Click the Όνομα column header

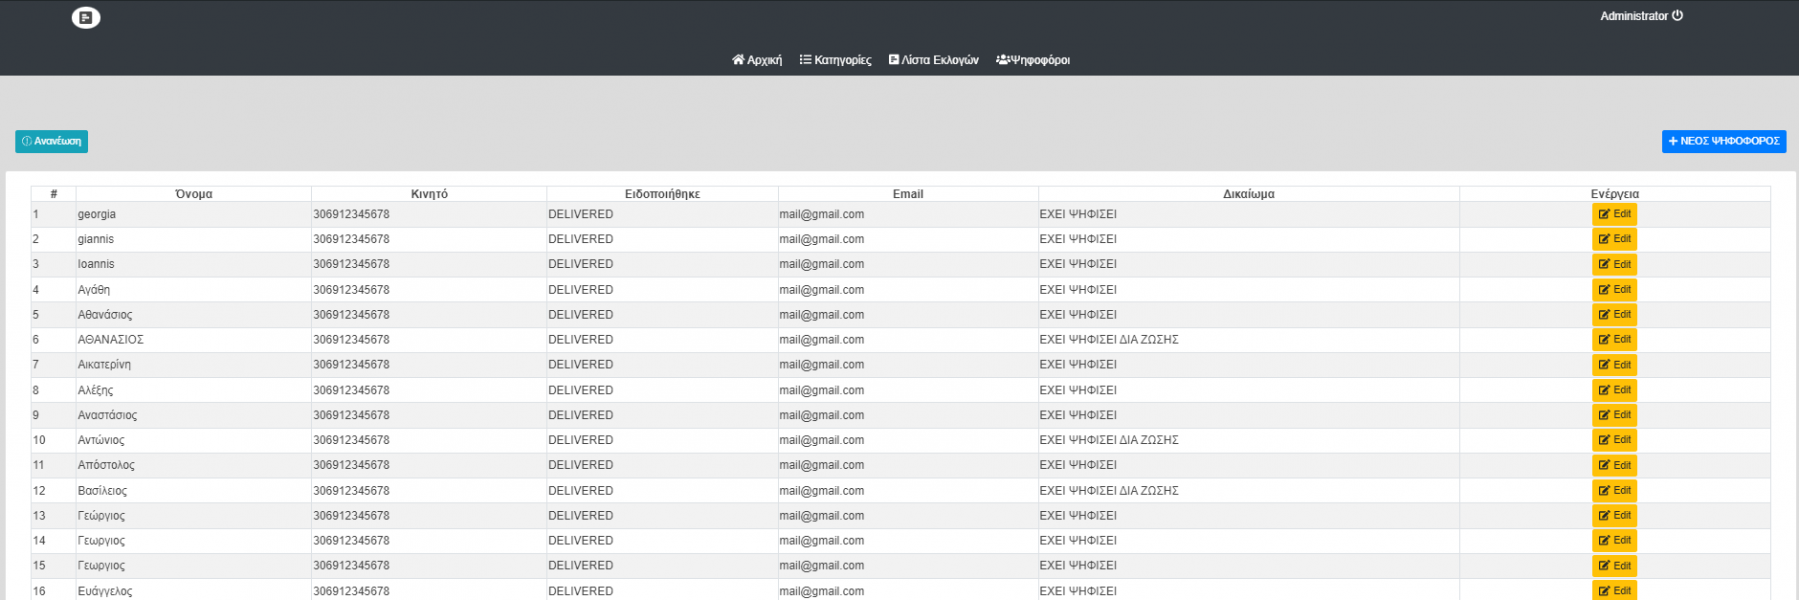coord(193,194)
